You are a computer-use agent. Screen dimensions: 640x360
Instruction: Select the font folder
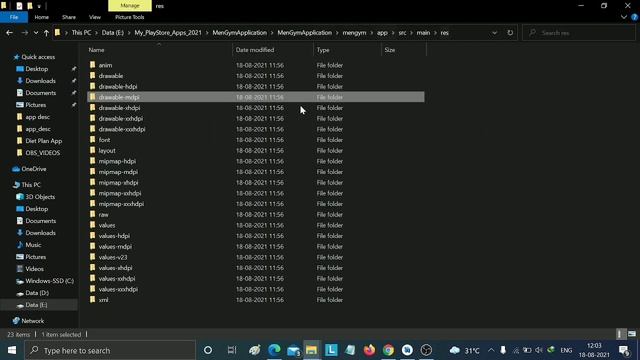104,140
